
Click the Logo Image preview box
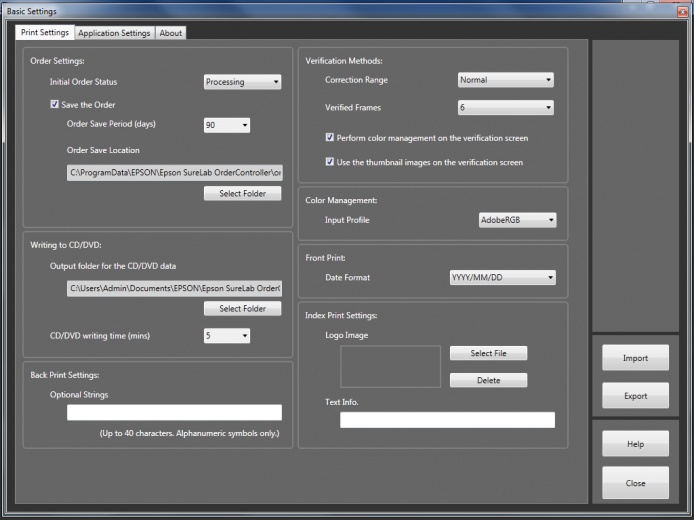coord(390,367)
